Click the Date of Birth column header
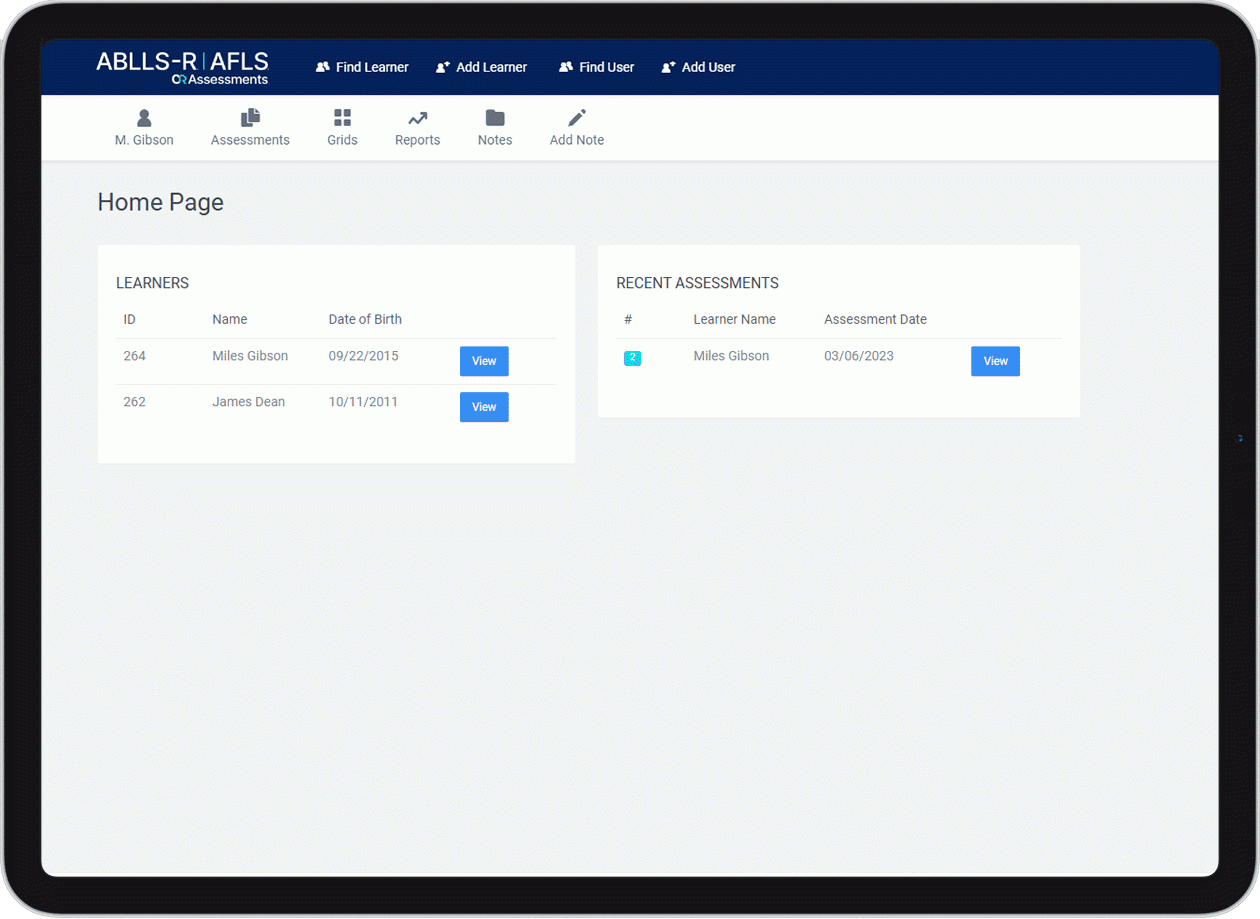 pyautogui.click(x=365, y=319)
